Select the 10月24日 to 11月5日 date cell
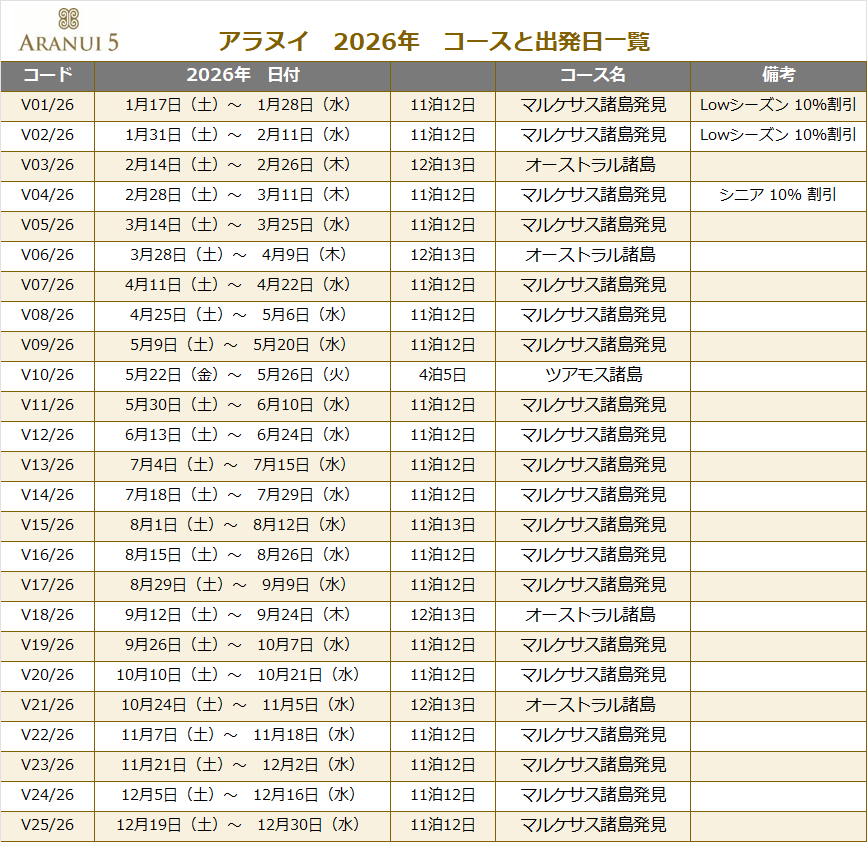 (x=243, y=705)
